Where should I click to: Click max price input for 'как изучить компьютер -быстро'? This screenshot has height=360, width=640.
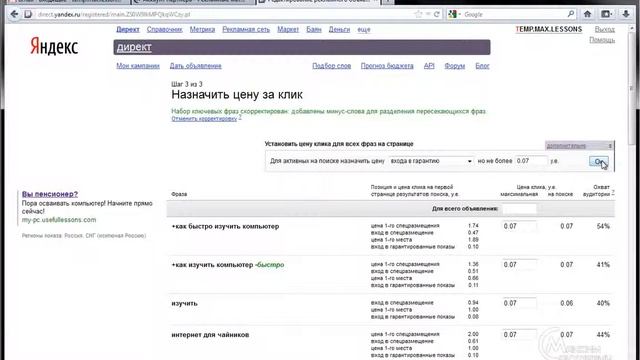coord(519,265)
